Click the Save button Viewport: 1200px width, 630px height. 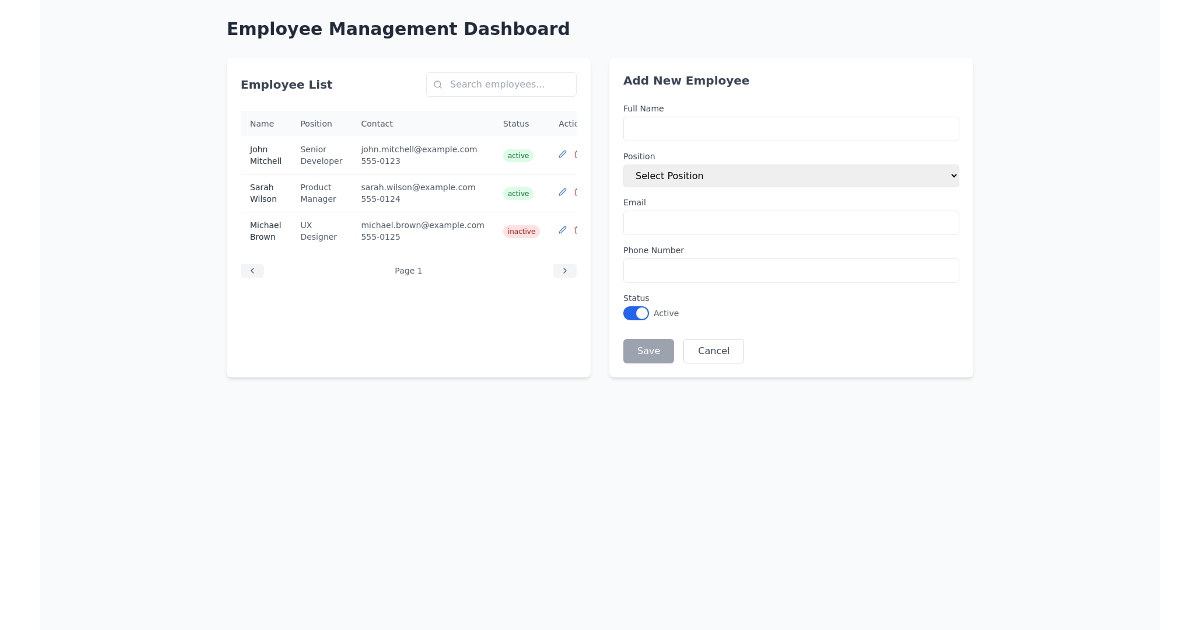point(648,351)
